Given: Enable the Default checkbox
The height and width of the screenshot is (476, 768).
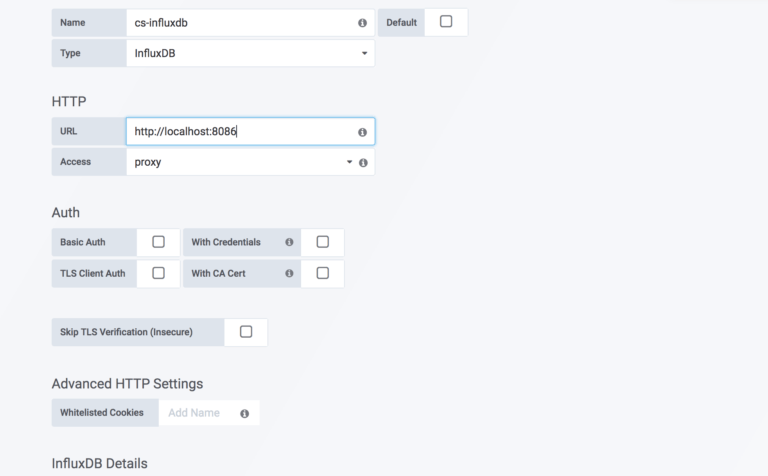Looking at the screenshot, I should 446,22.
